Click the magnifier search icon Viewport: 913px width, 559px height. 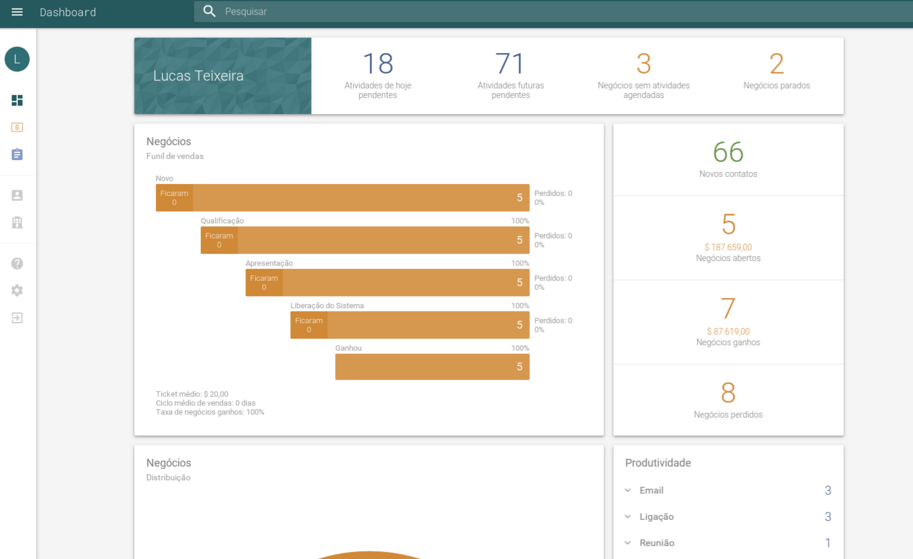[x=209, y=11]
